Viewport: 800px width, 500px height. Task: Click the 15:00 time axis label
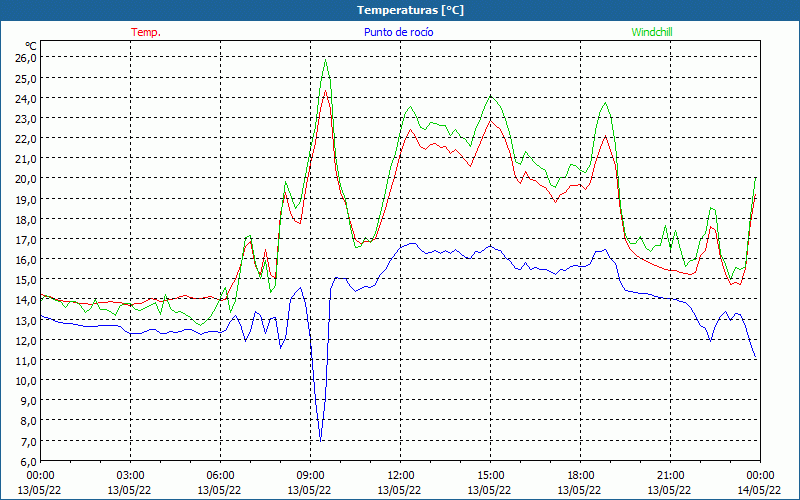pyautogui.click(x=490, y=476)
